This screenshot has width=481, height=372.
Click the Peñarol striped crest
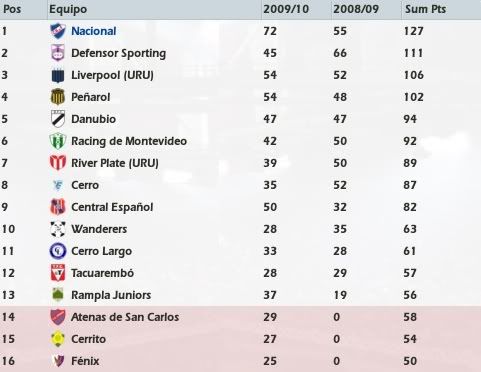[58, 97]
